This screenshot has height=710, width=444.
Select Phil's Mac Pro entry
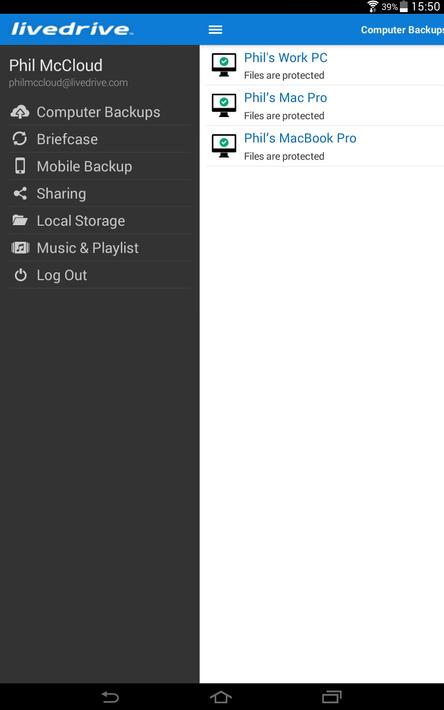pos(325,106)
